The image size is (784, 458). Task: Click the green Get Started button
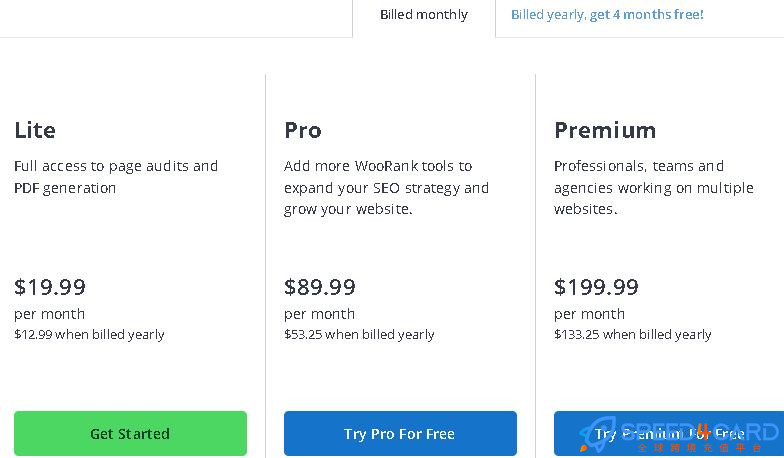pyautogui.click(x=130, y=434)
